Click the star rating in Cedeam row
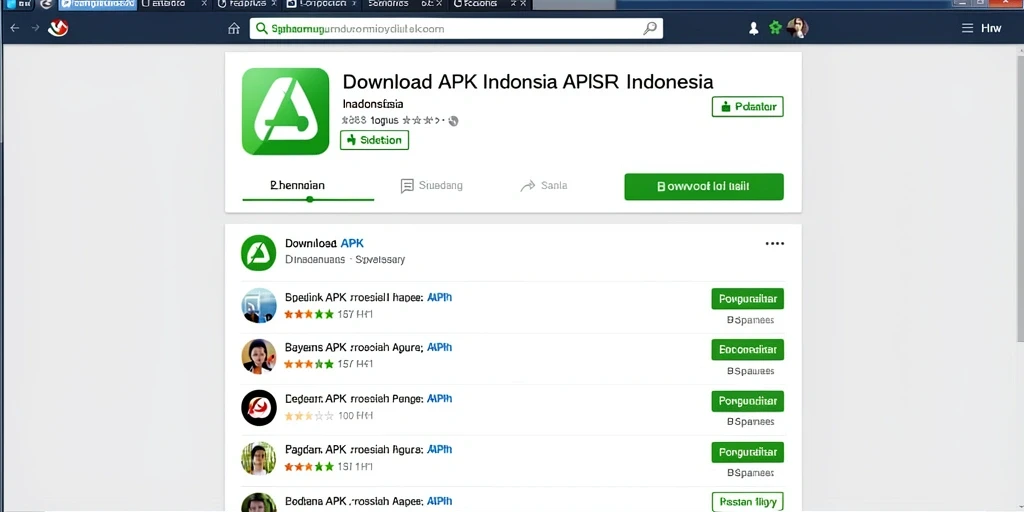Image resolution: width=1024 pixels, height=512 pixels. [x=309, y=415]
